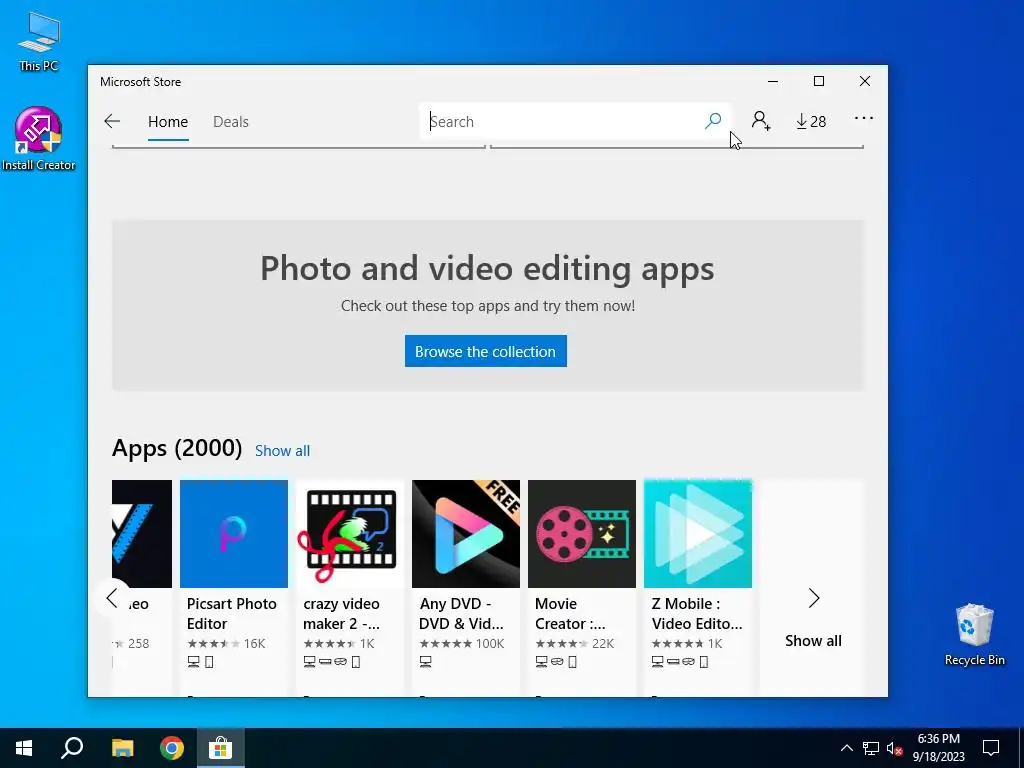
Task: Open File Explorer from the taskbar
Action: [122, 748]
